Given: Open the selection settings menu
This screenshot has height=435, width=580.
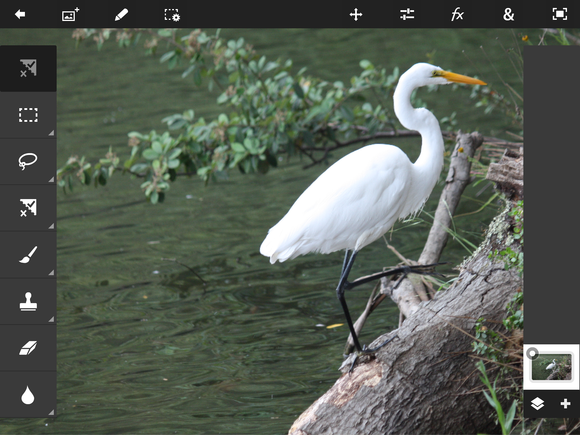Looking at the screenshot, I should tap(172, 15).
